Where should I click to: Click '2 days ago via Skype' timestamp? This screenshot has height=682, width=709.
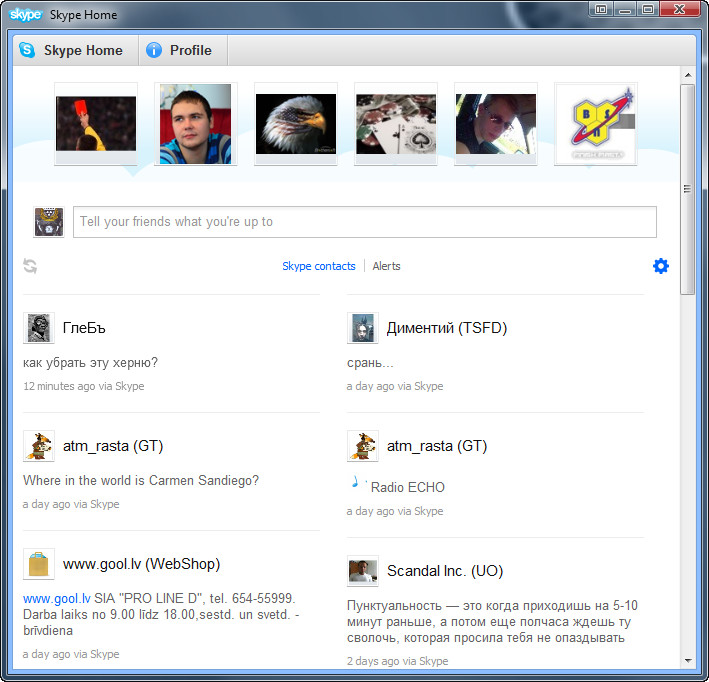pos(397,661)
